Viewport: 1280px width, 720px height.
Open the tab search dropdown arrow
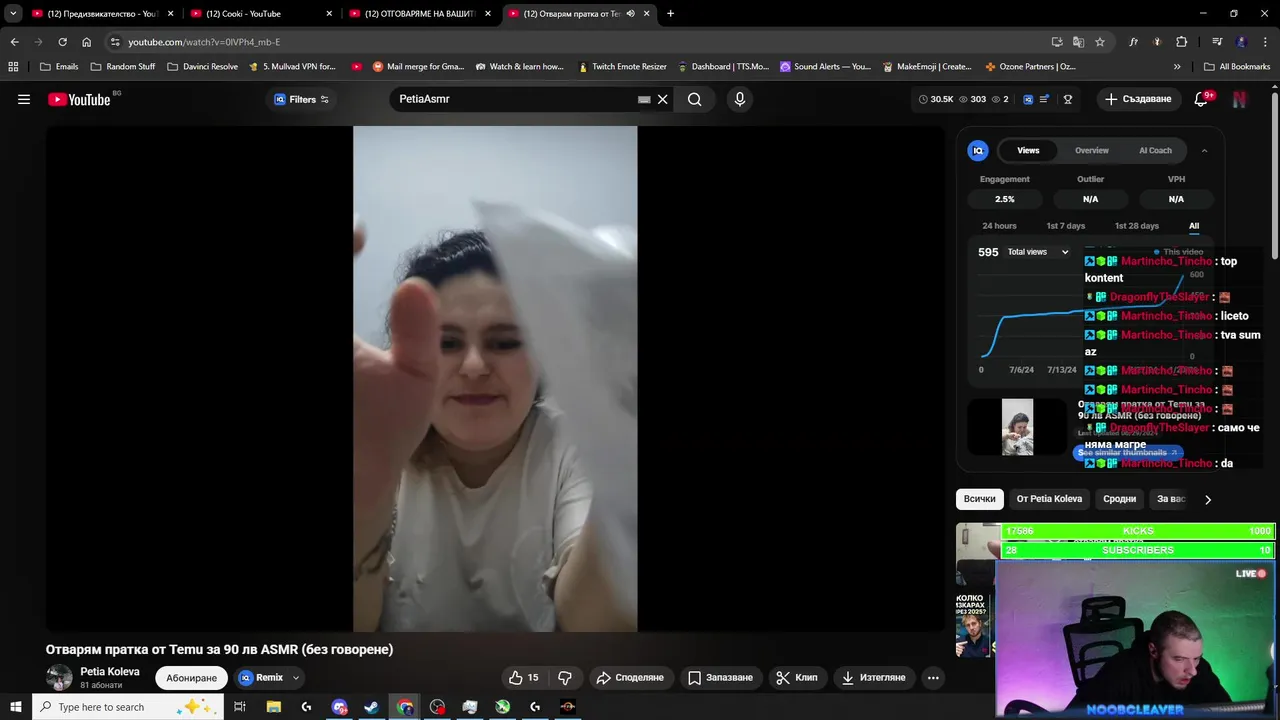click(13, 14)
